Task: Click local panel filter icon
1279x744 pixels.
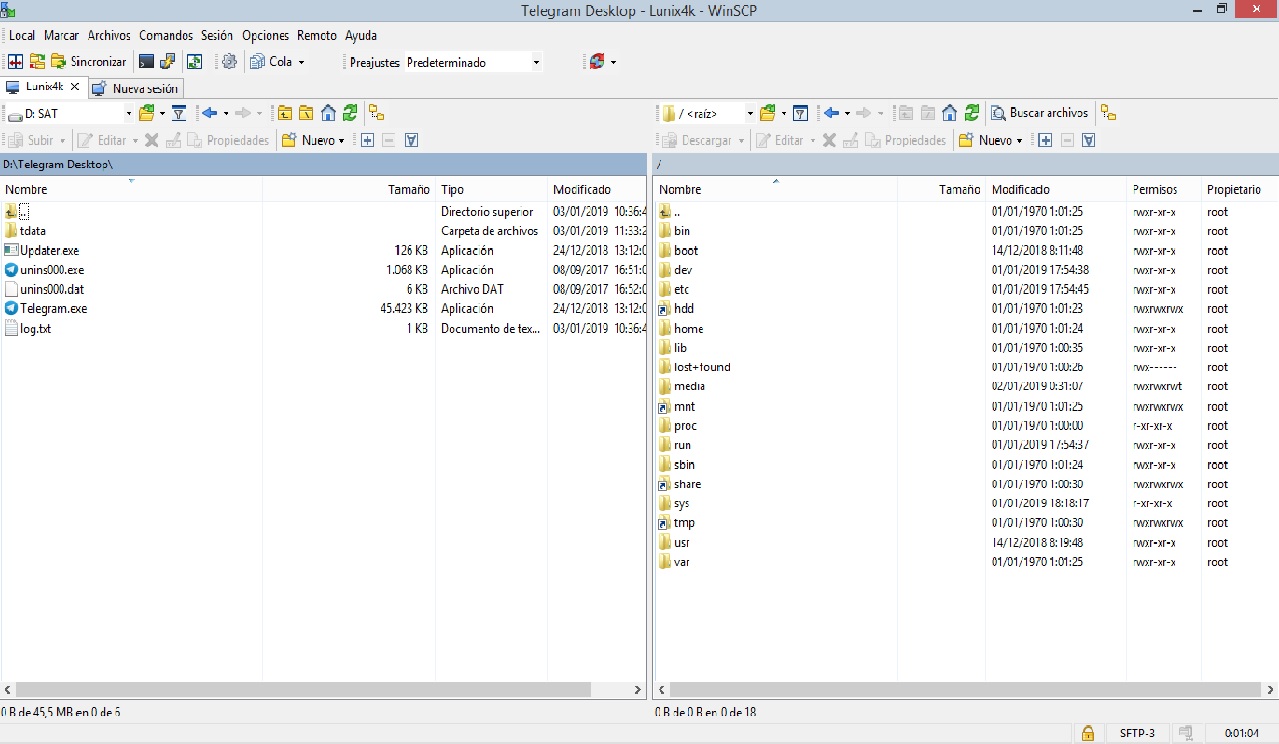Action: 179,114
